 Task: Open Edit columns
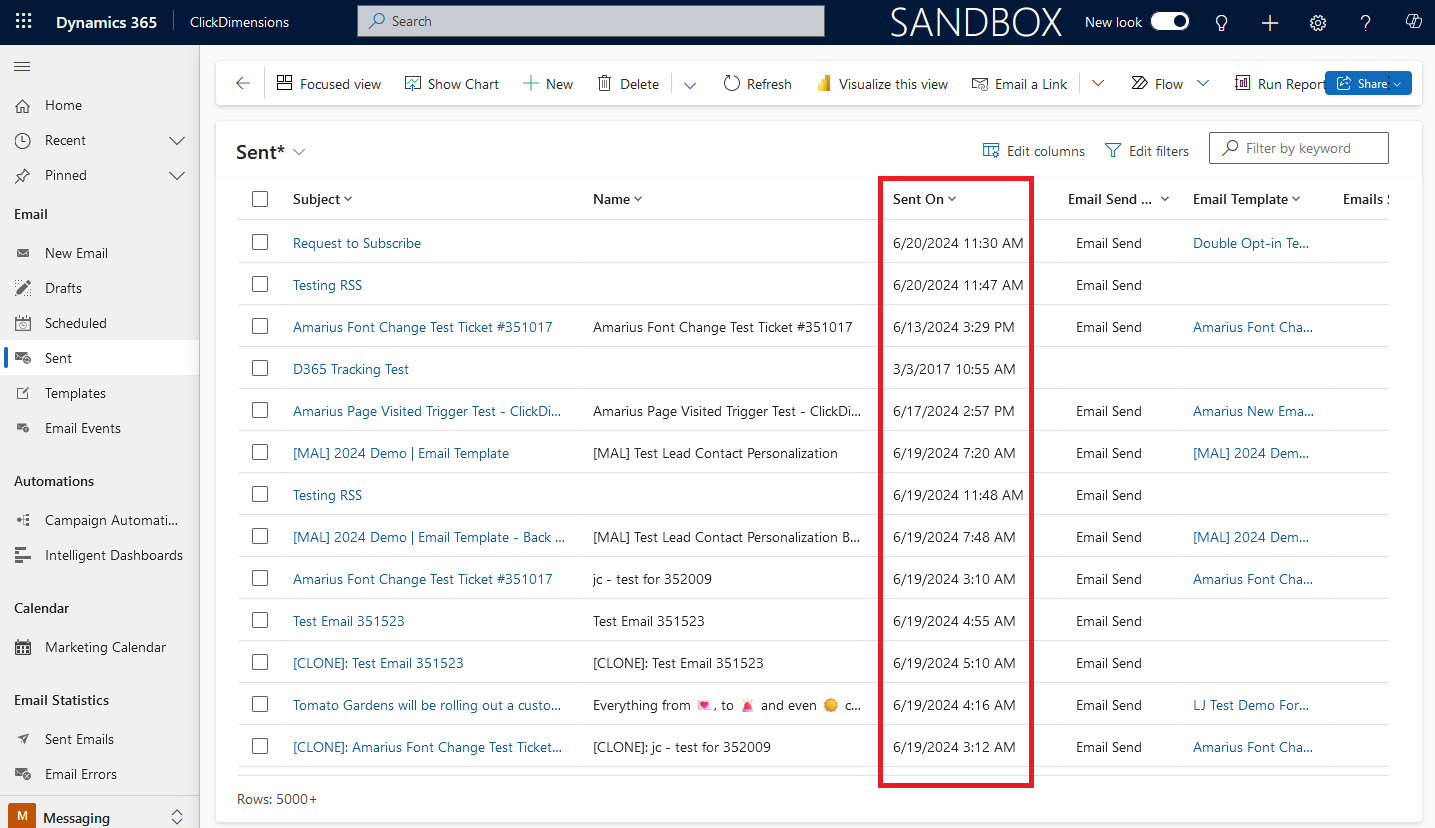pyautogui.click(x=1034, y=151)
